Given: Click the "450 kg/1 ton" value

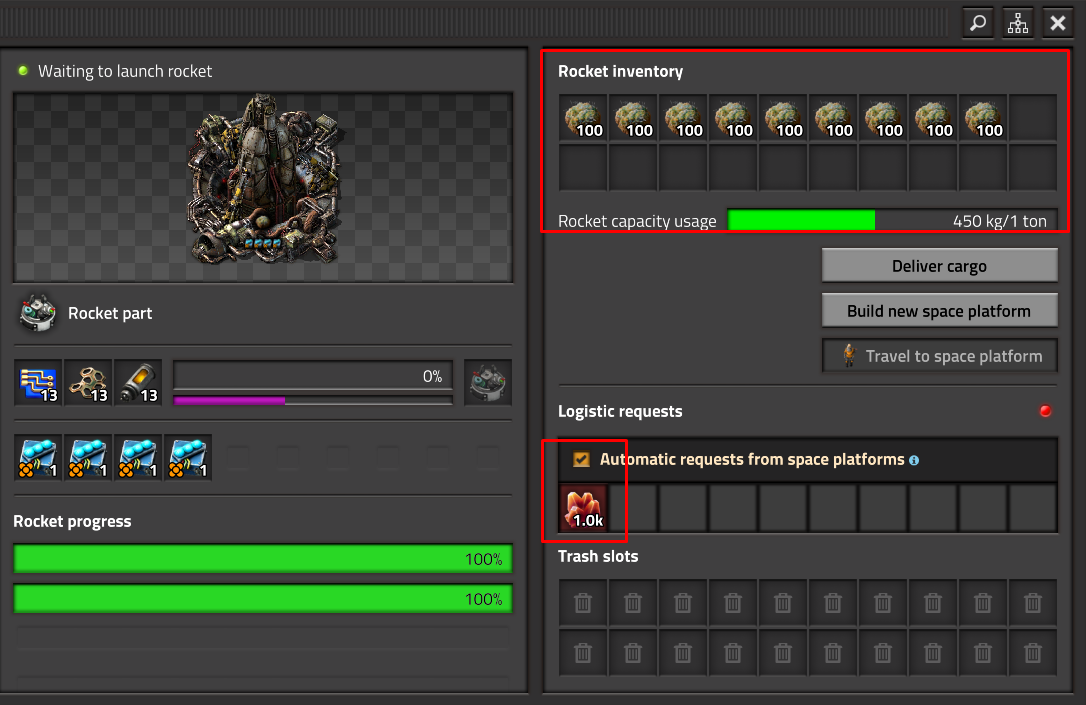Looking at the screenshot, I should [999, 221].
